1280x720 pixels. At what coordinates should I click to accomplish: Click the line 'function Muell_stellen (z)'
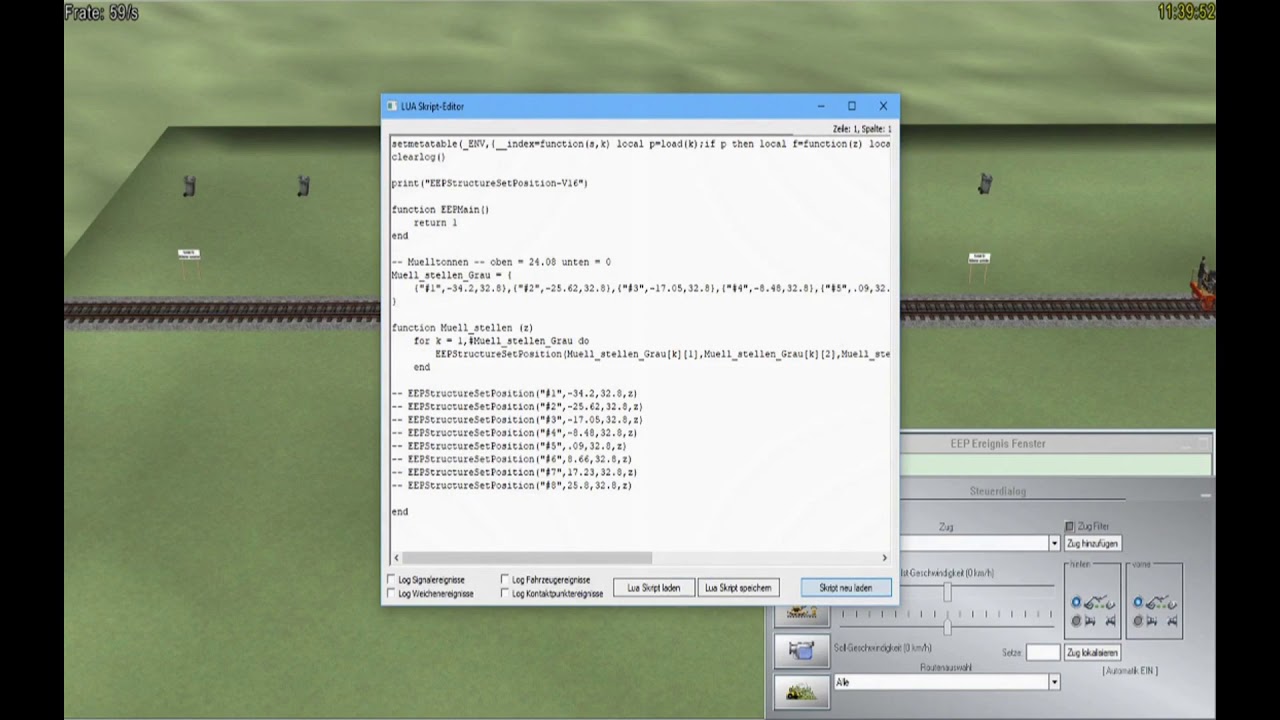[x=462, y=328]
